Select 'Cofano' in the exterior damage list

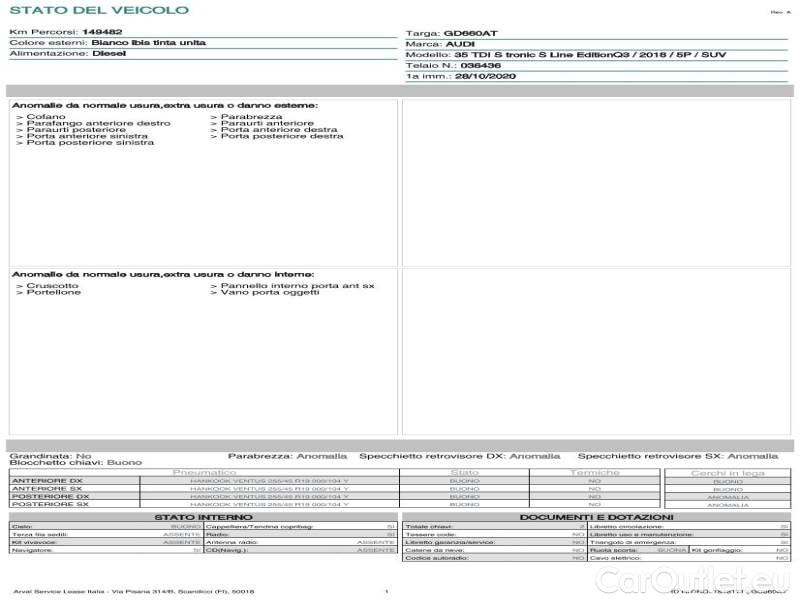[x=46, y=117]
